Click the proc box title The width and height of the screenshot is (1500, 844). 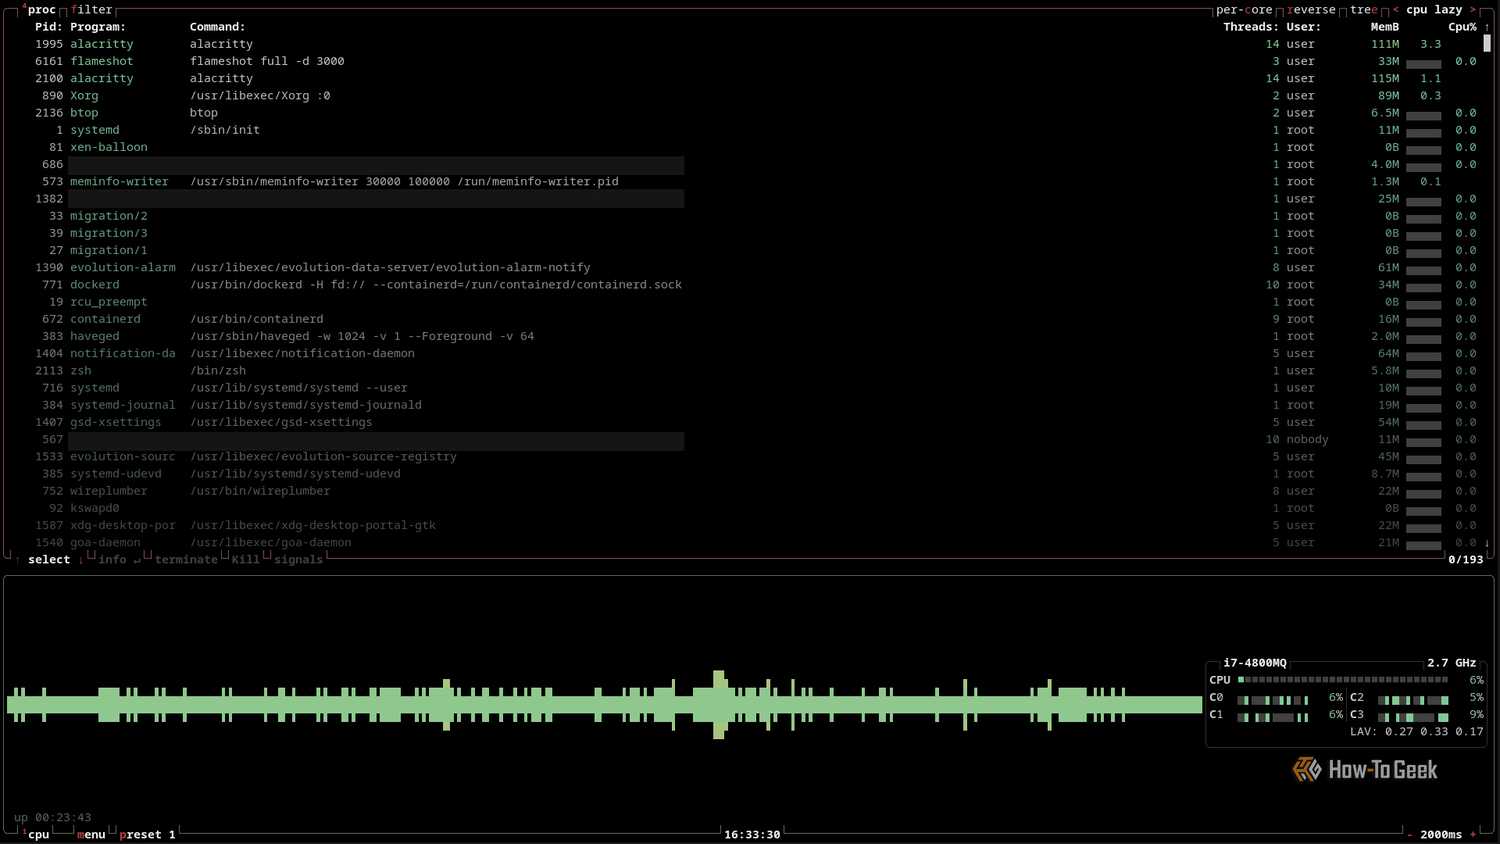41,10
